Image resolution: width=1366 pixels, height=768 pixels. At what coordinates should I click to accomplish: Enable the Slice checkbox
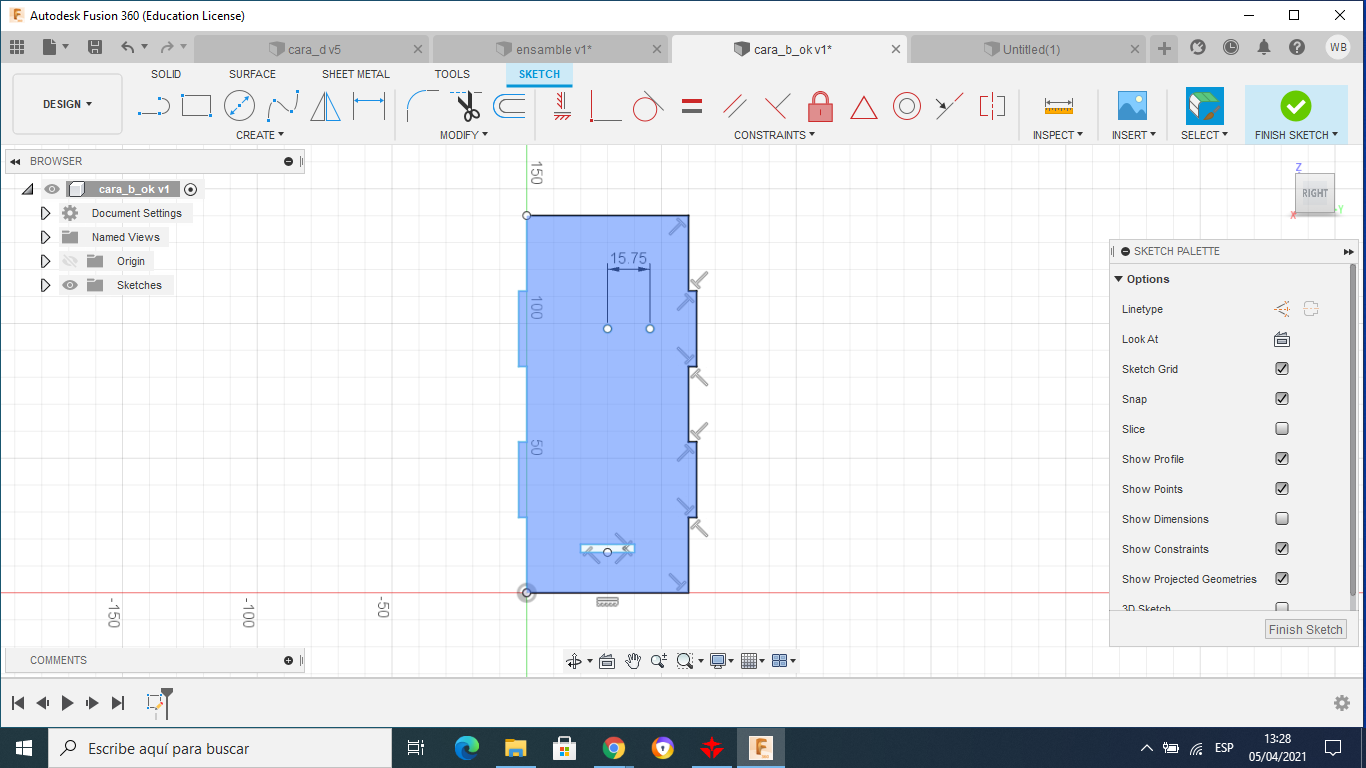click(x=1282, y=429)
